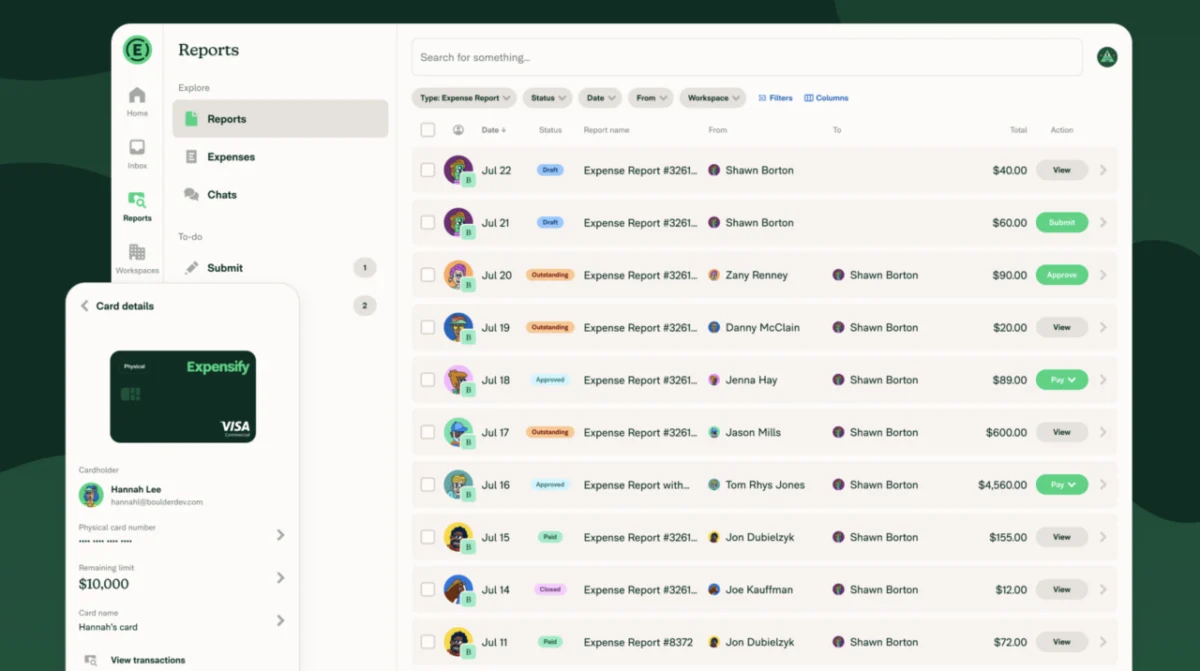Screen dimensions: 1200x671
Task: Click the Jul 16 row user avatar
Action: tap(458, 484)
